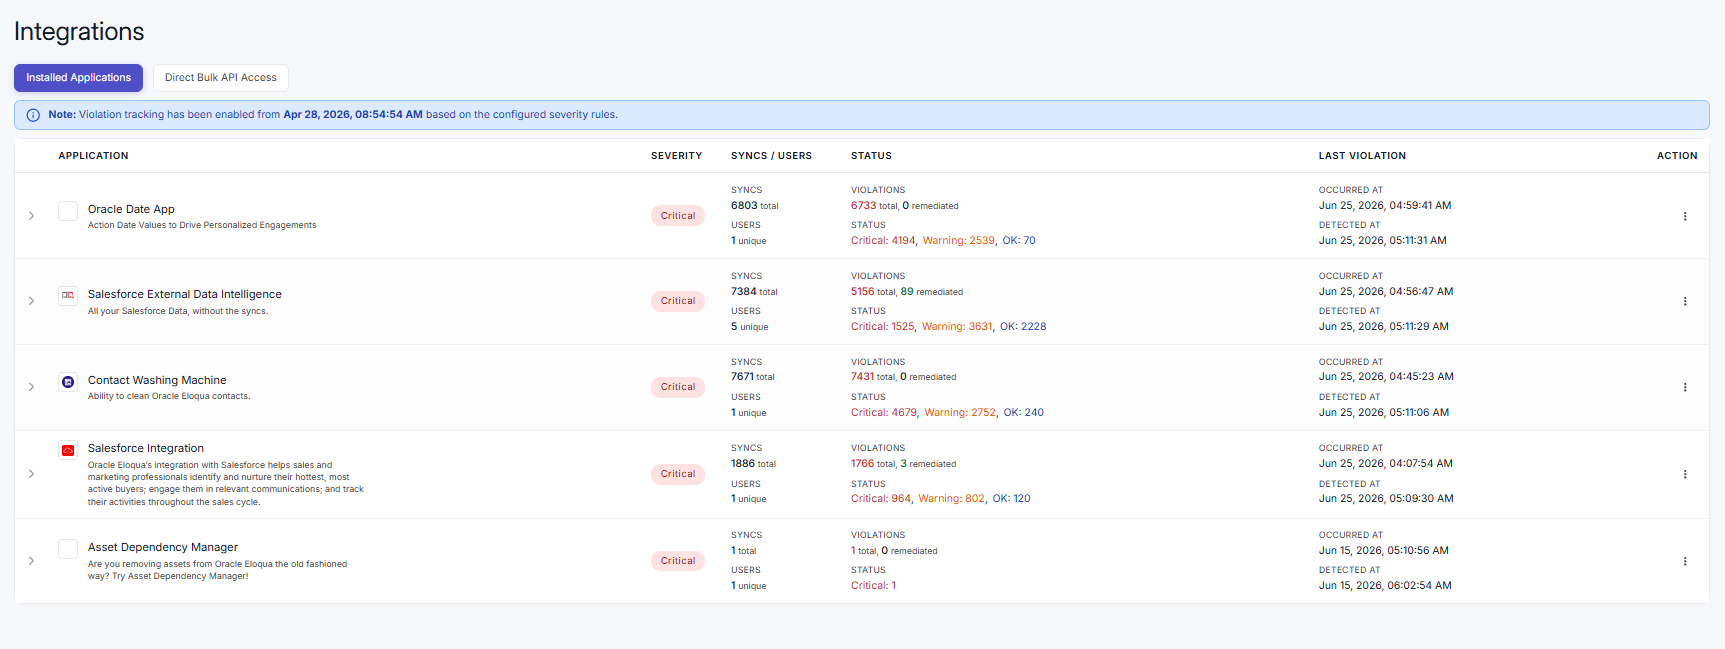Click the Critical: 964 status count

tap(881, 499)
